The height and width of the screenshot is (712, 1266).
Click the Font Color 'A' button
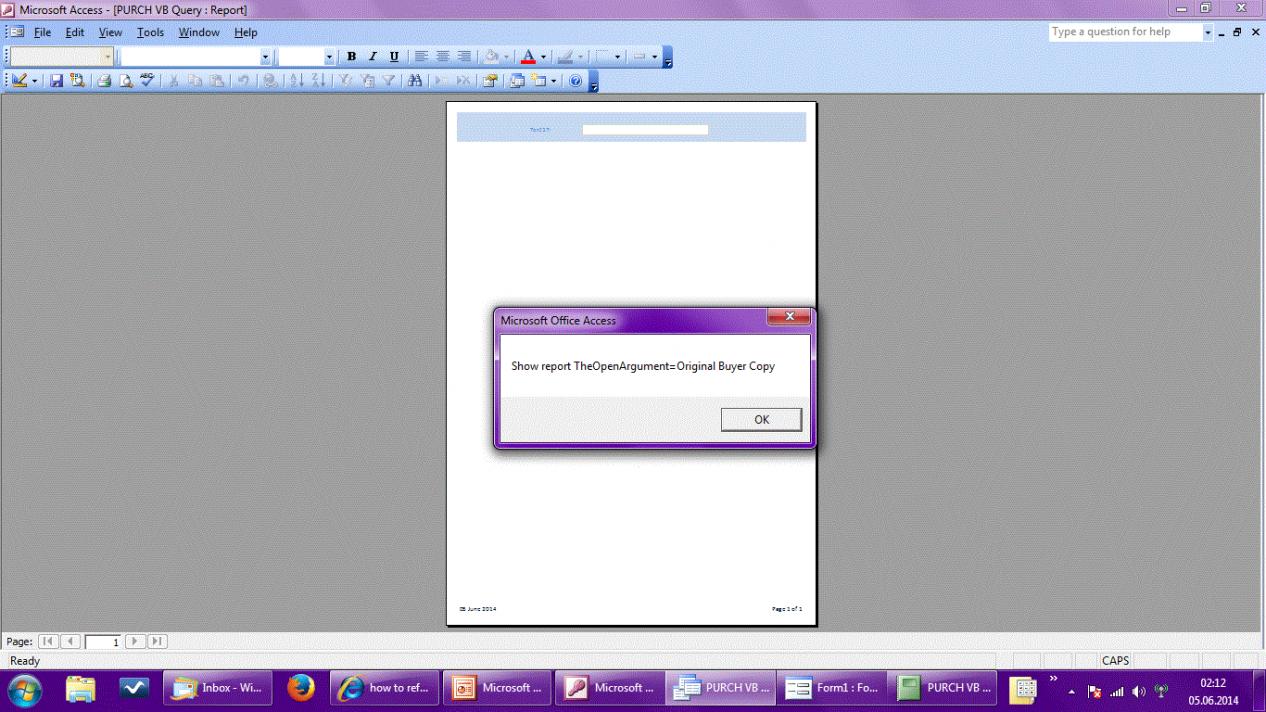pyautogui.click(x=528, y=57)
